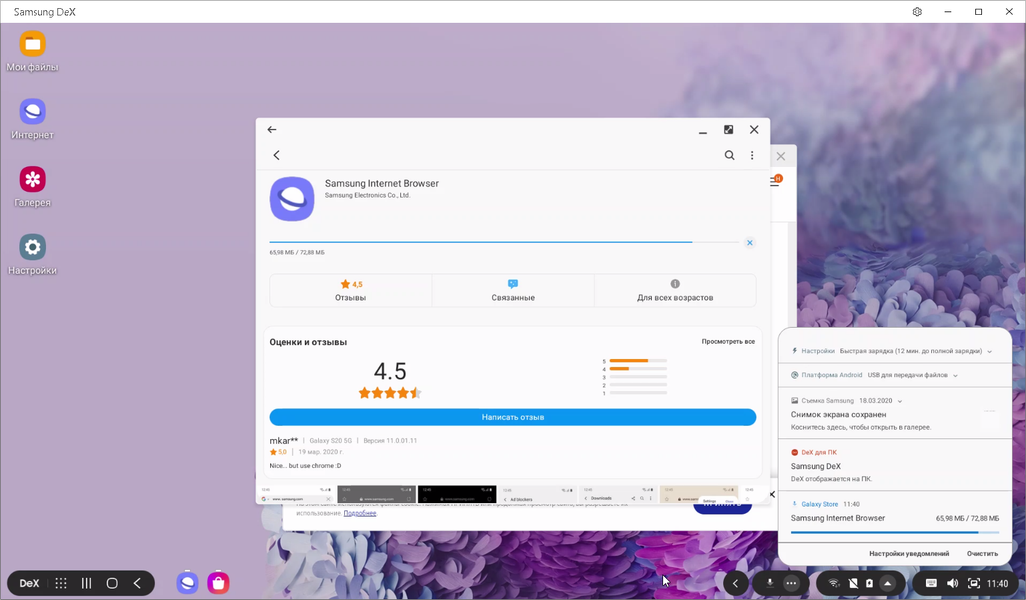The image size is (1026, 600).
Task: Select the Связанные tab
Action: [513, 290]
